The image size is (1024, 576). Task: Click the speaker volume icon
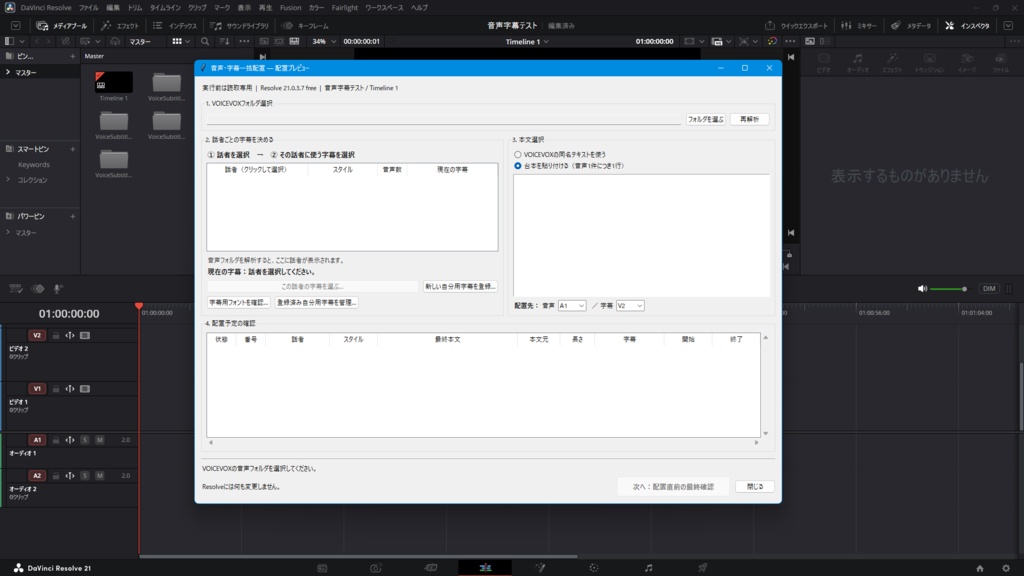click(922, 289)
